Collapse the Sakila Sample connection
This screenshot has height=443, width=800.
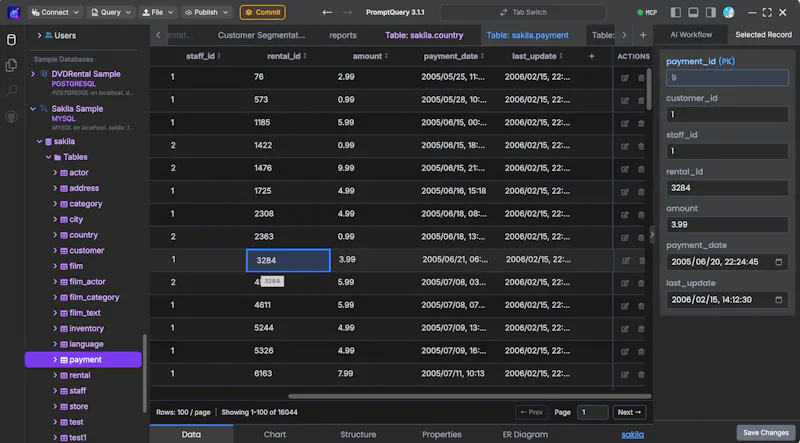33,109
